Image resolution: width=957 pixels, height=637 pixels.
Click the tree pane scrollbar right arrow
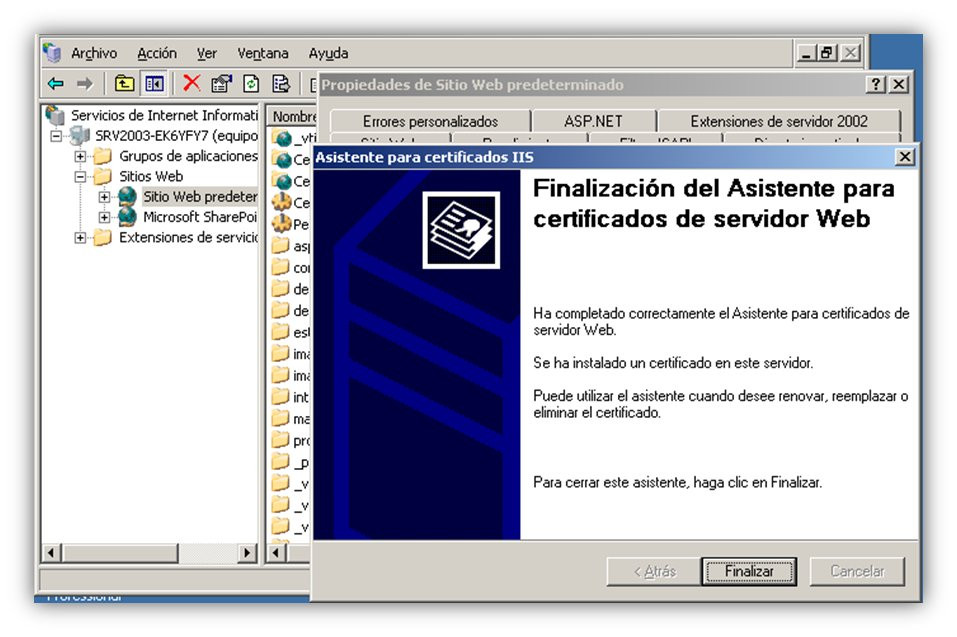click(247, 553)
